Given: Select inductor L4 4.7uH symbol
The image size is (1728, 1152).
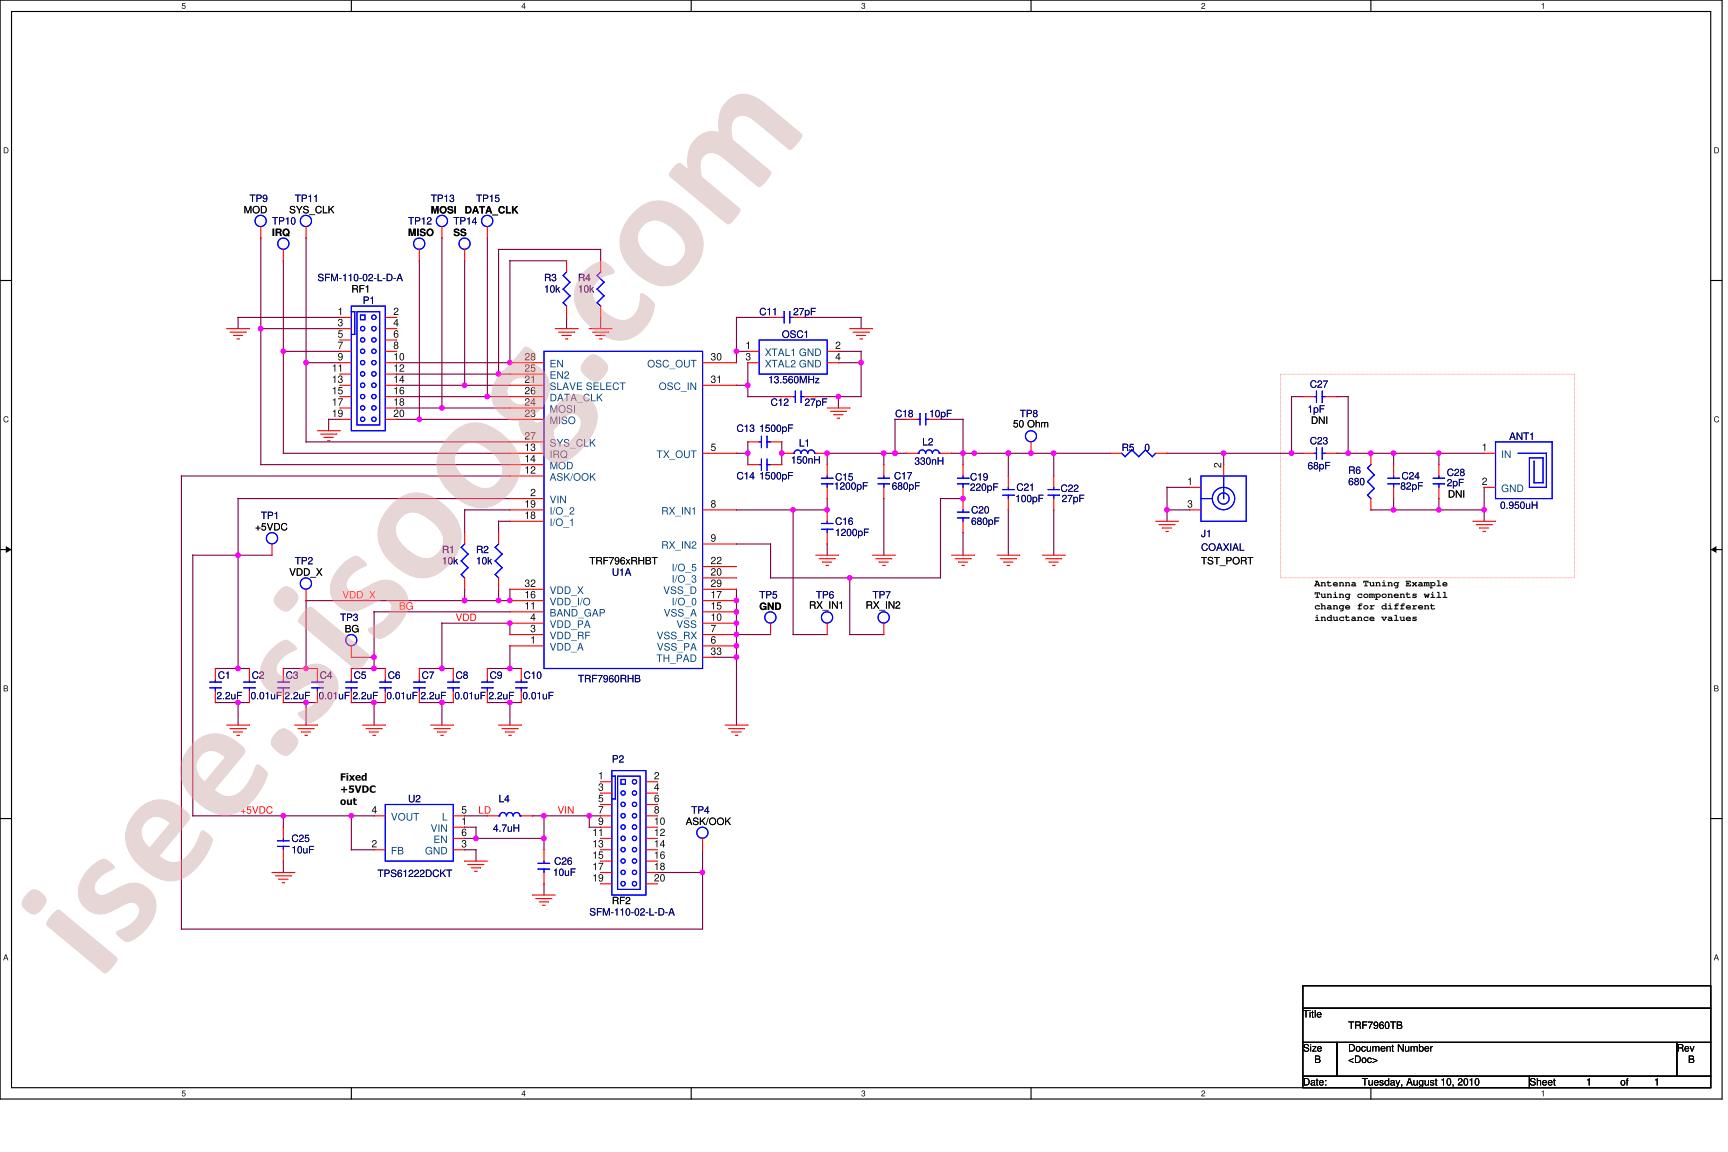Looking at the screenshot, I should [x=508, y=815].
